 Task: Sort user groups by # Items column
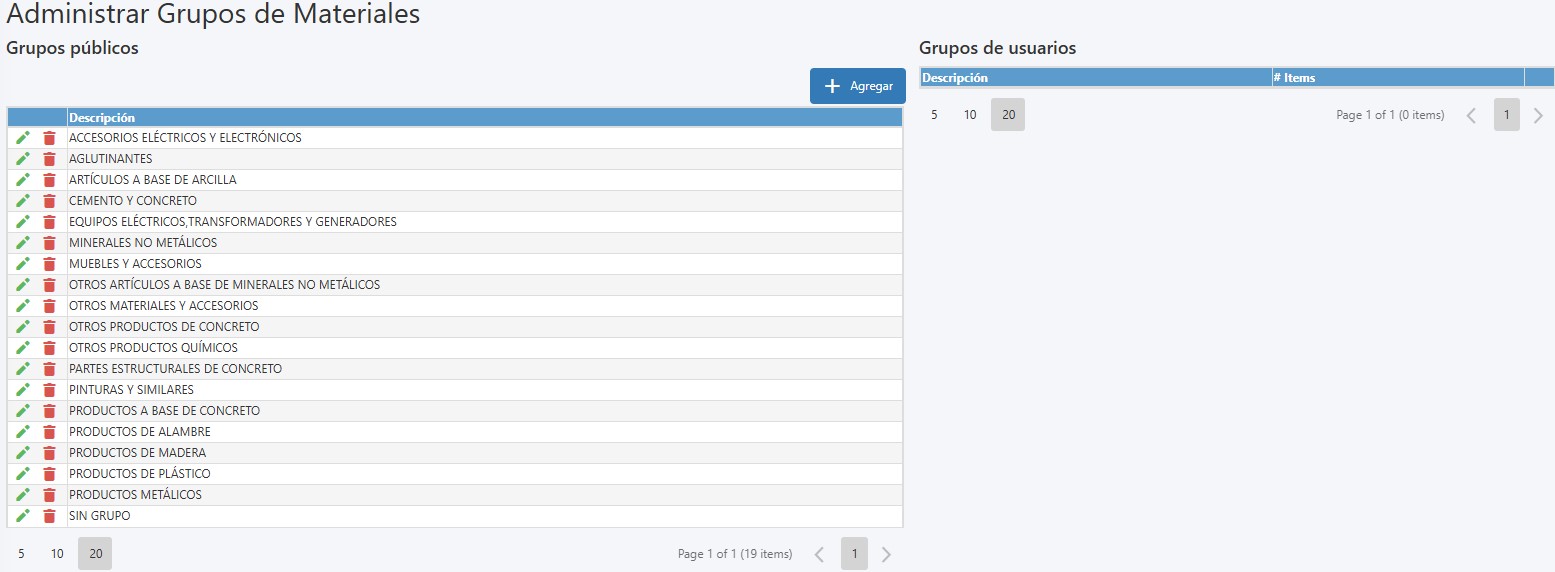[x=1295, y=78]
